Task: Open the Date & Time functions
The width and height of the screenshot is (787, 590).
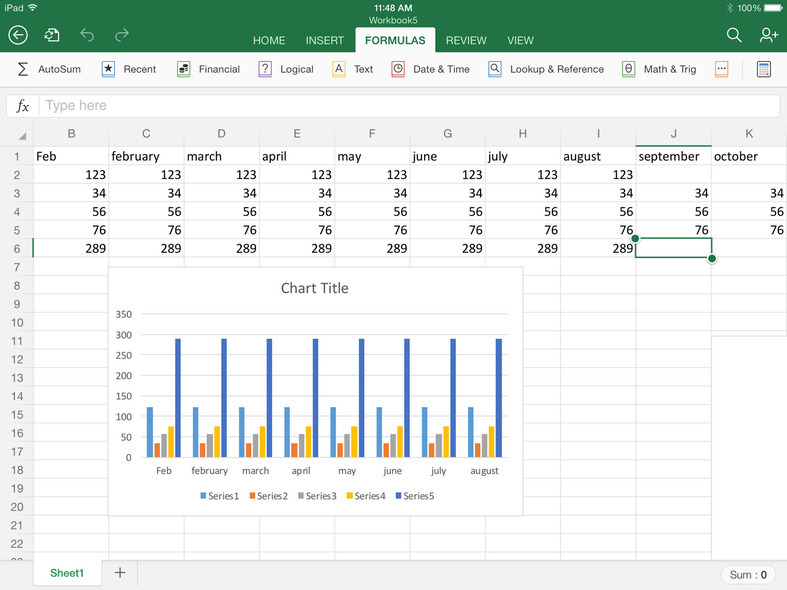Action: [x=430, y=69]
